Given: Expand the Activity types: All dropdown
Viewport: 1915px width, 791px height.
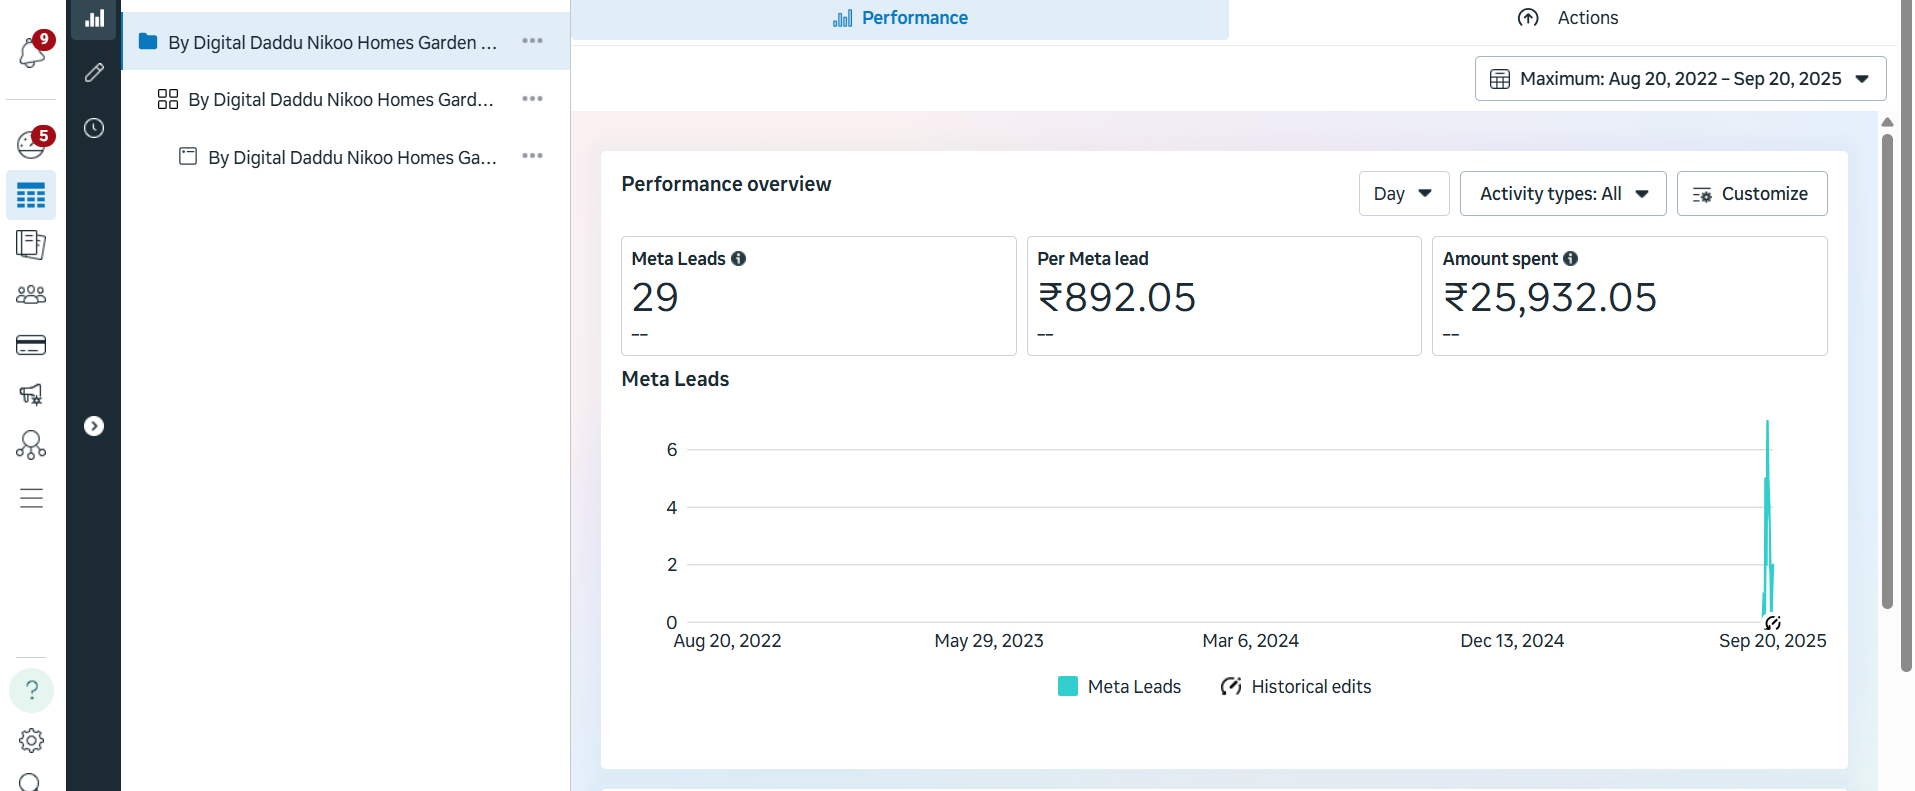Looking at the screenshot, I should (x=1562, y=194).
